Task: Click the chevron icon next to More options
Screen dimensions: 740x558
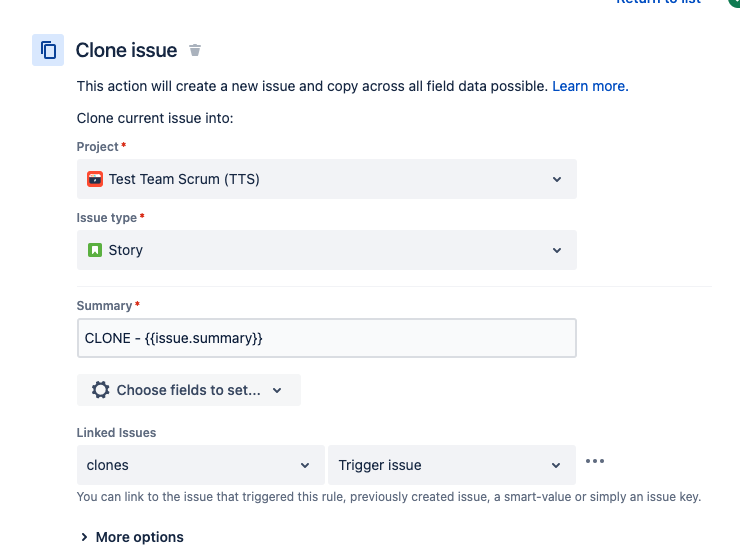Action: pos(84,537)
